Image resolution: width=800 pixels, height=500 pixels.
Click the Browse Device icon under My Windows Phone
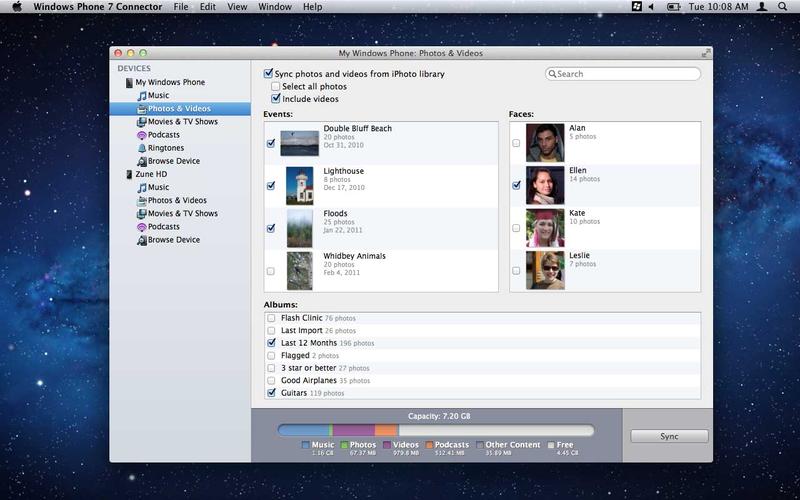142,161
